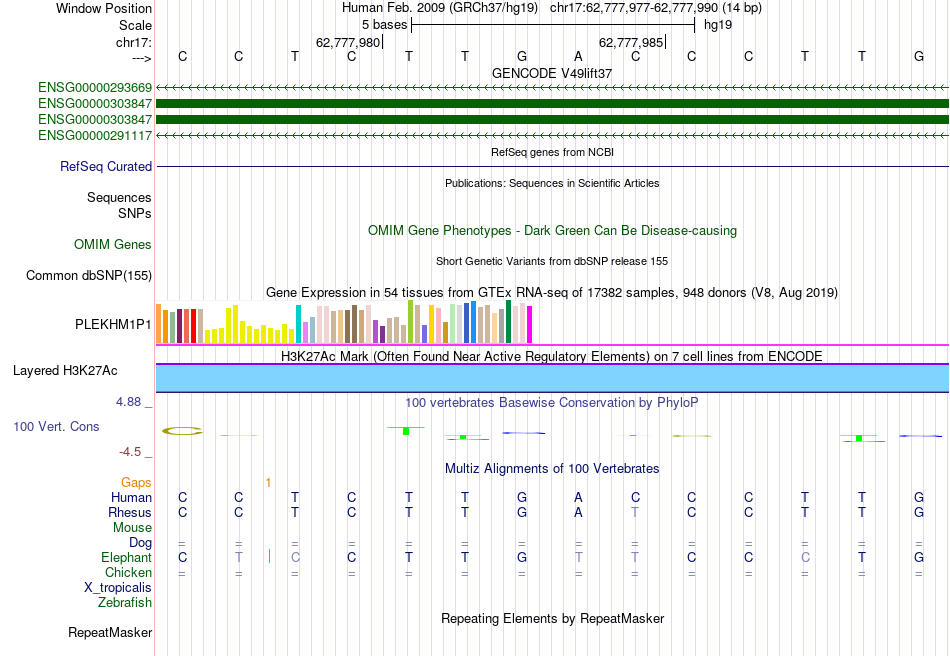Open the Multiz Alignments of 100 Vertebrates title

tap(552, 469)
